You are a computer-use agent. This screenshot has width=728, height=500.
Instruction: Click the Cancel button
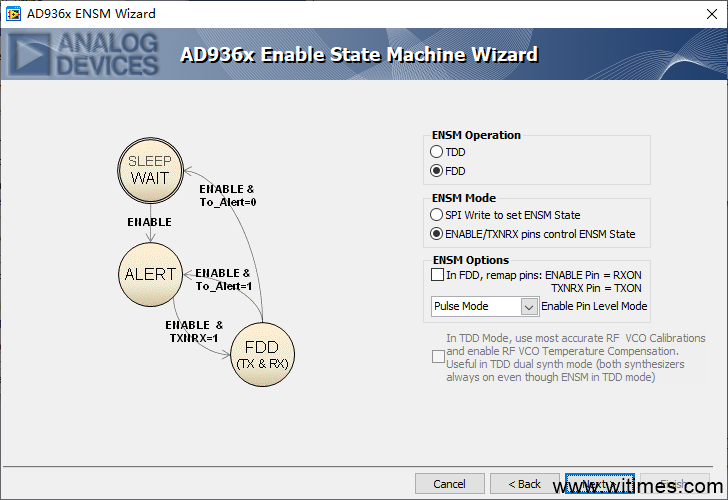tap(449, 484)
